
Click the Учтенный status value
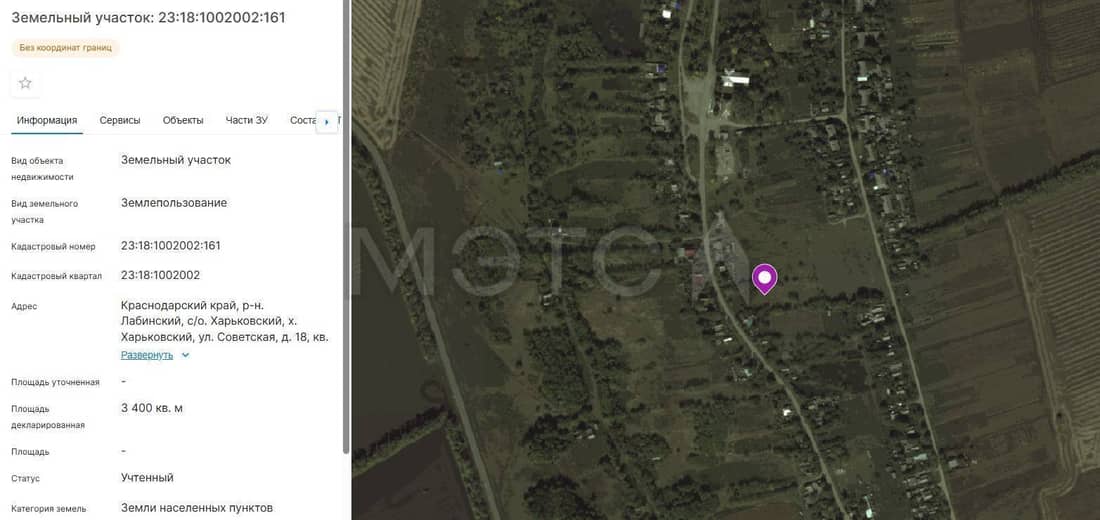point(147,478)
